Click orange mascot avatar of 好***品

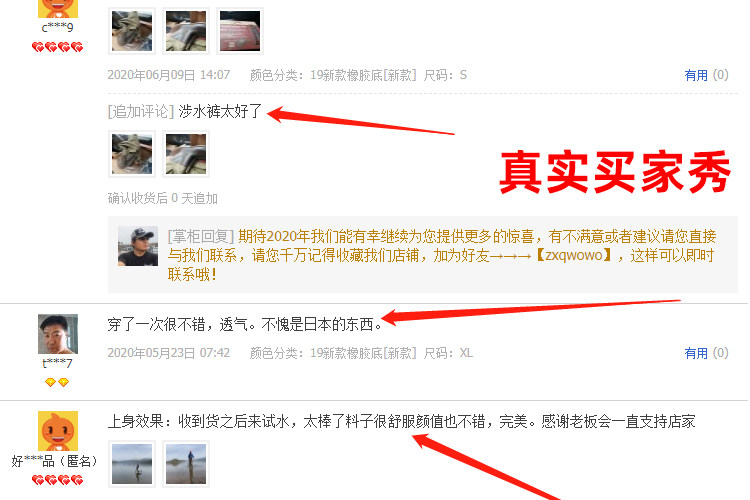pos(58,431)
